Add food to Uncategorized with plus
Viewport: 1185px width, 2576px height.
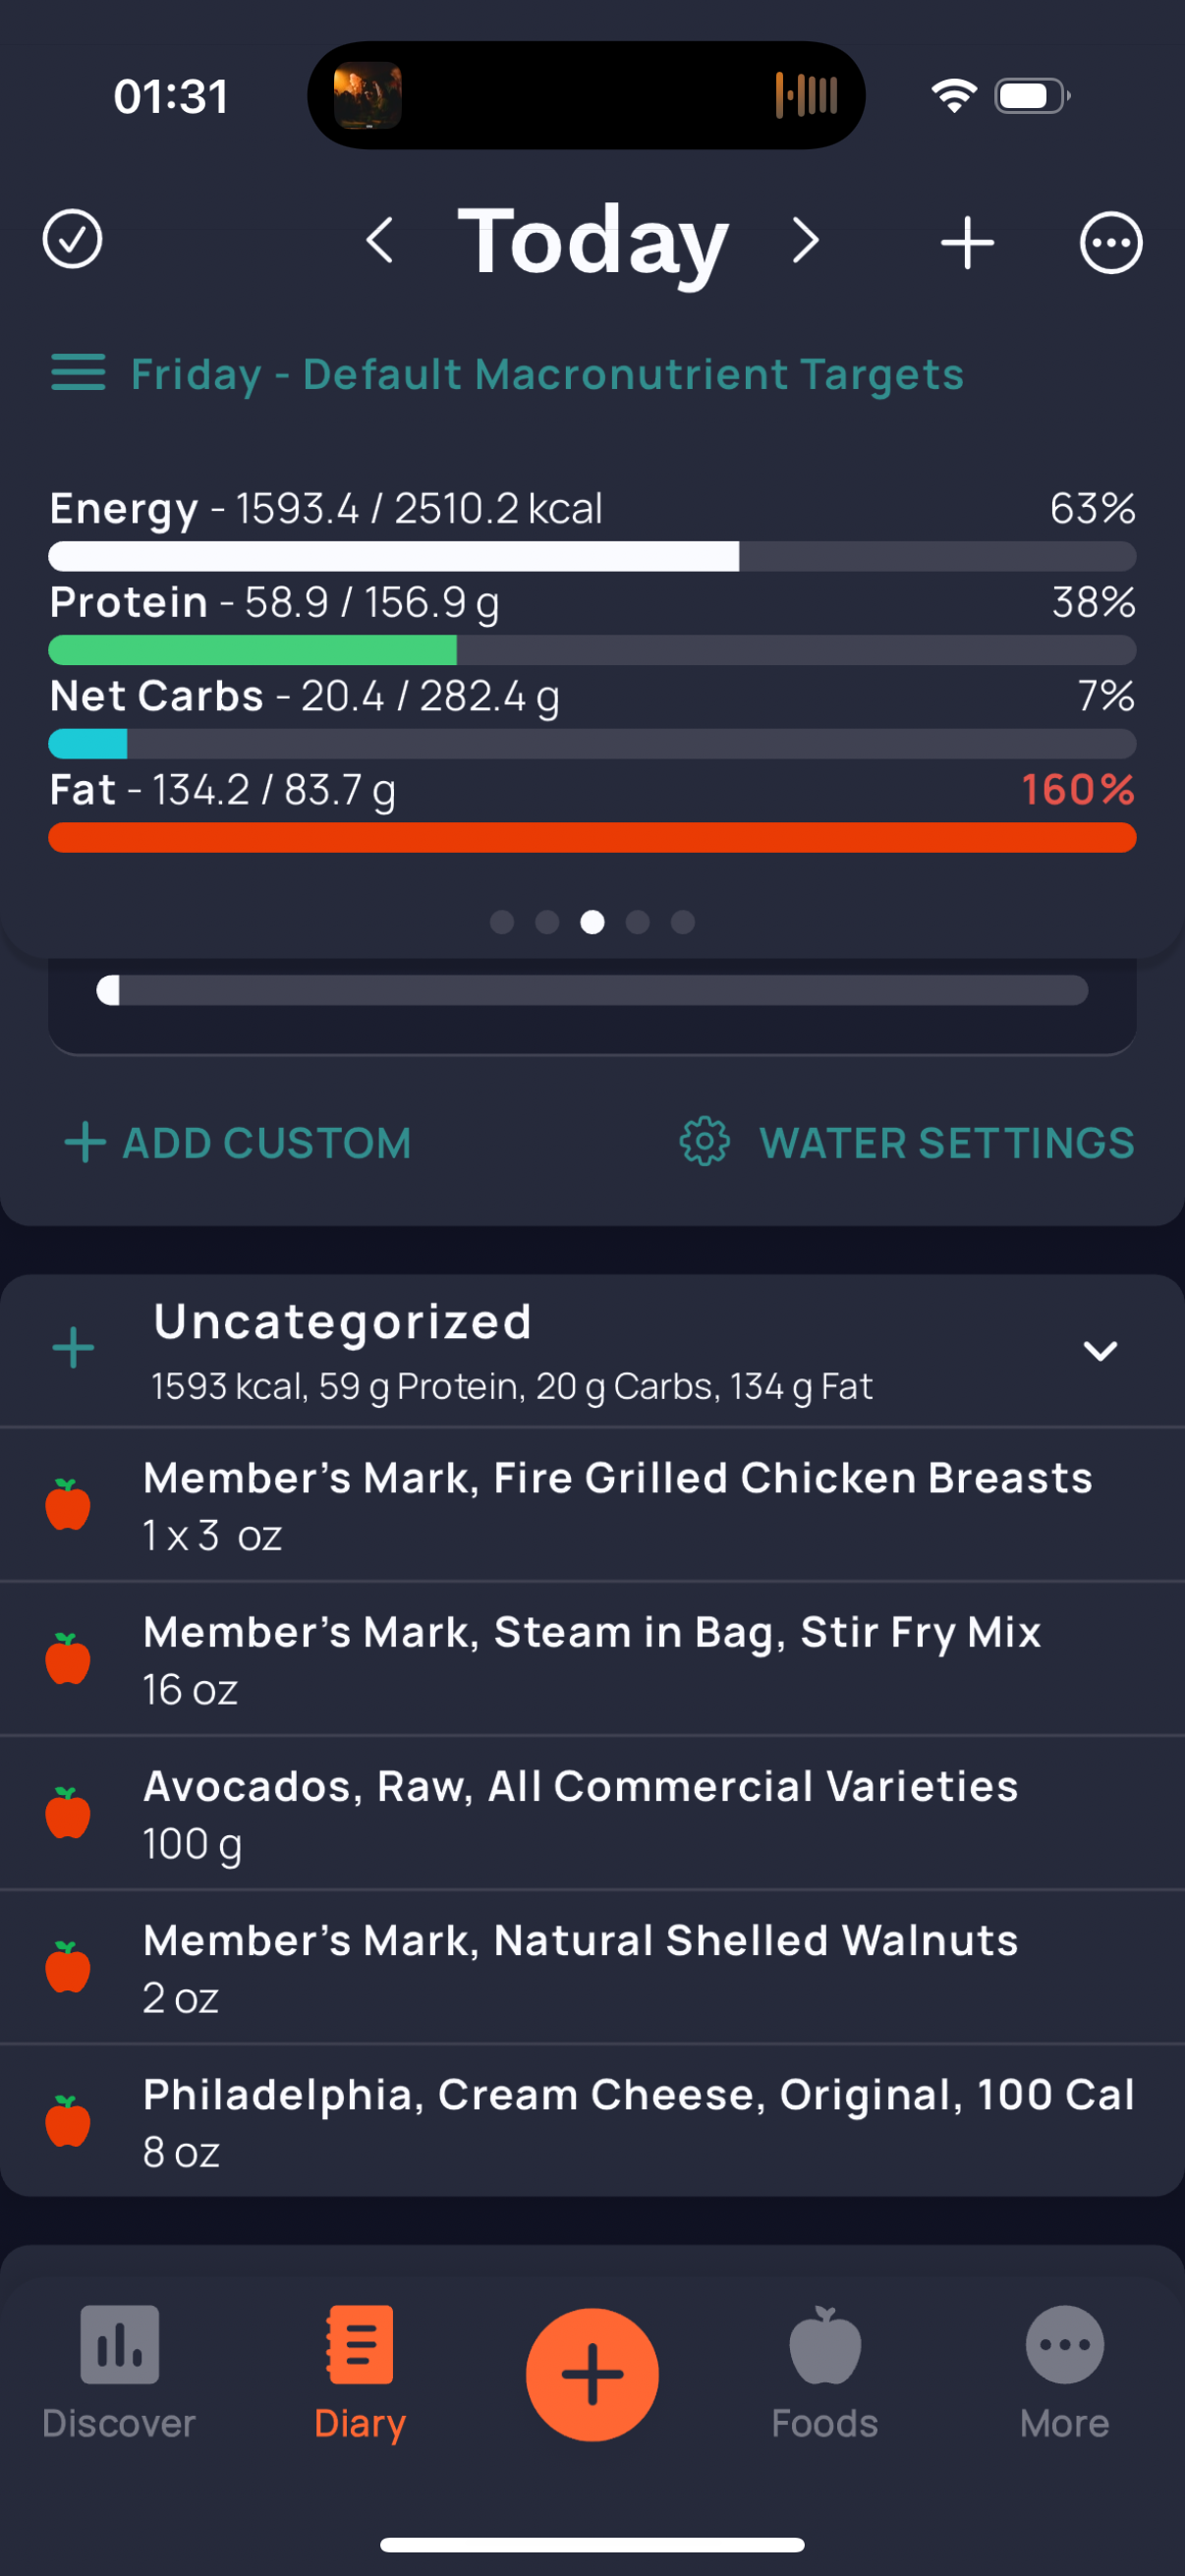click(x=73, y=1348)
